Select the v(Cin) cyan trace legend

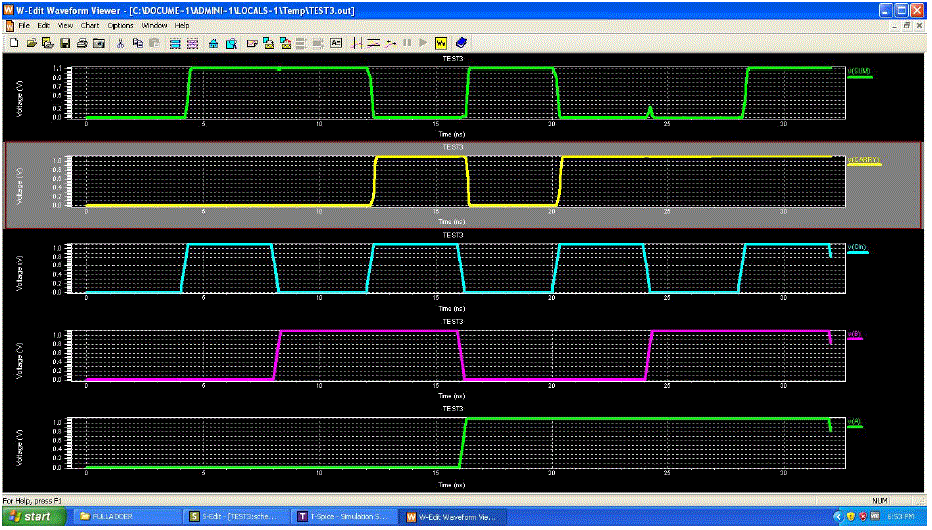click(x=857, y=249)
